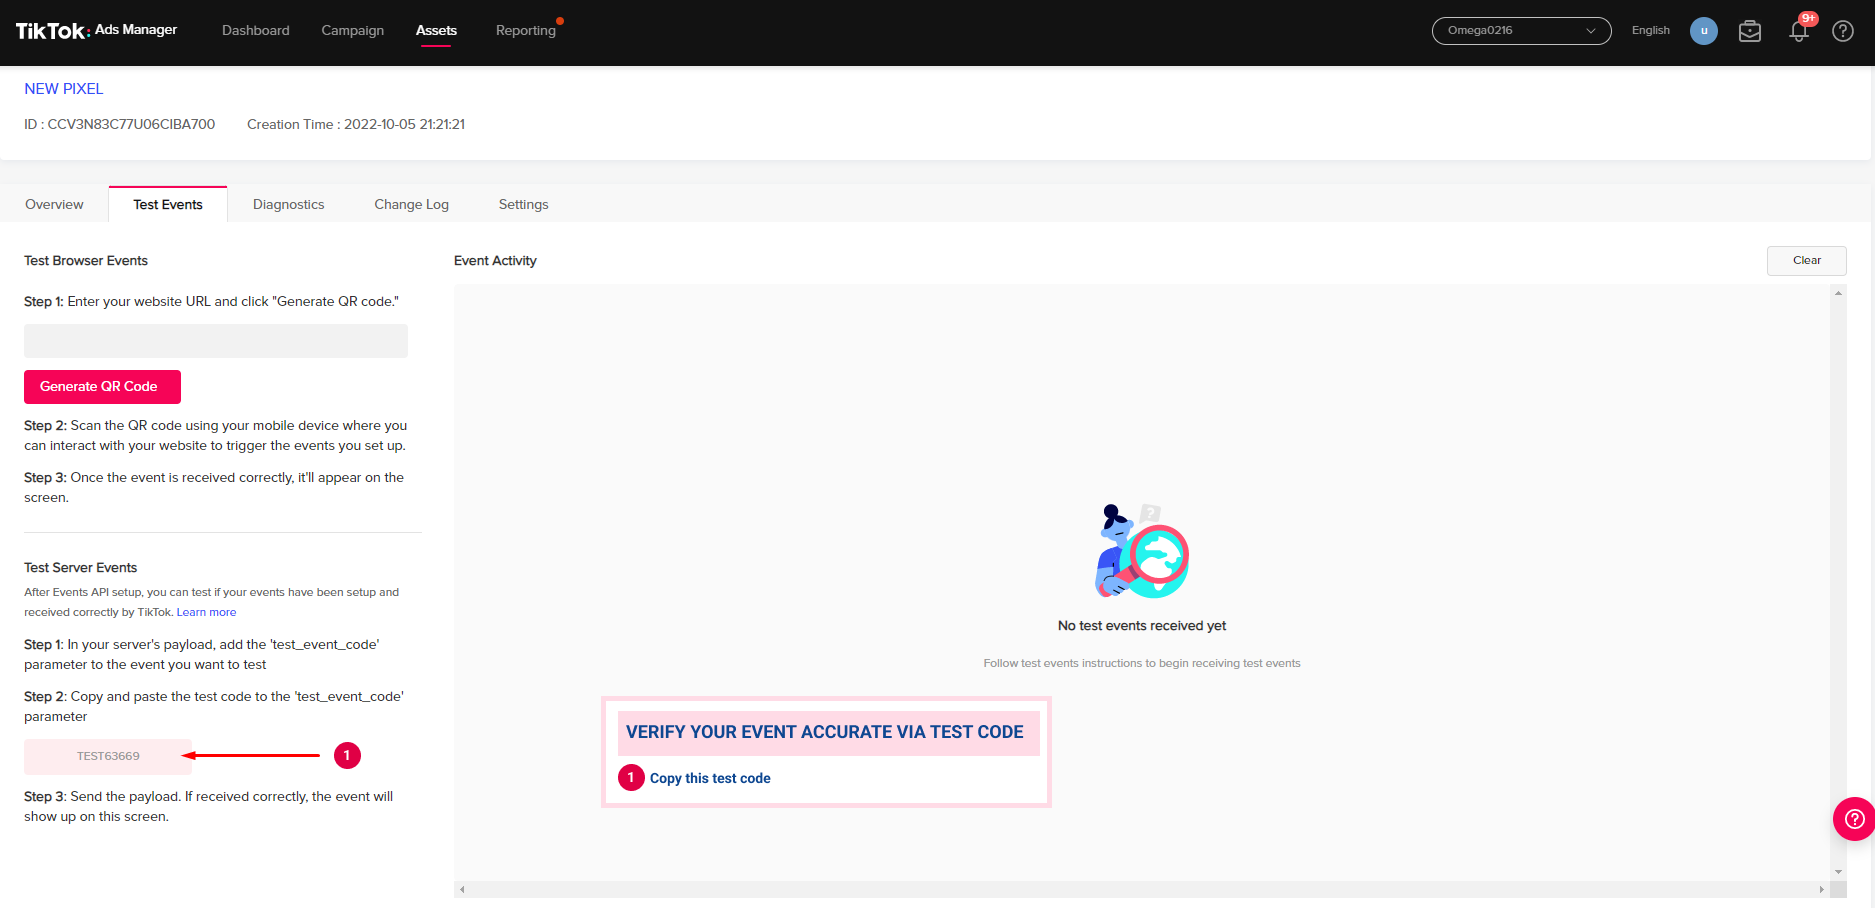Screen dimensions: 1875x908
Task: Open the English language selector
Action: (x=1650, y=31)
